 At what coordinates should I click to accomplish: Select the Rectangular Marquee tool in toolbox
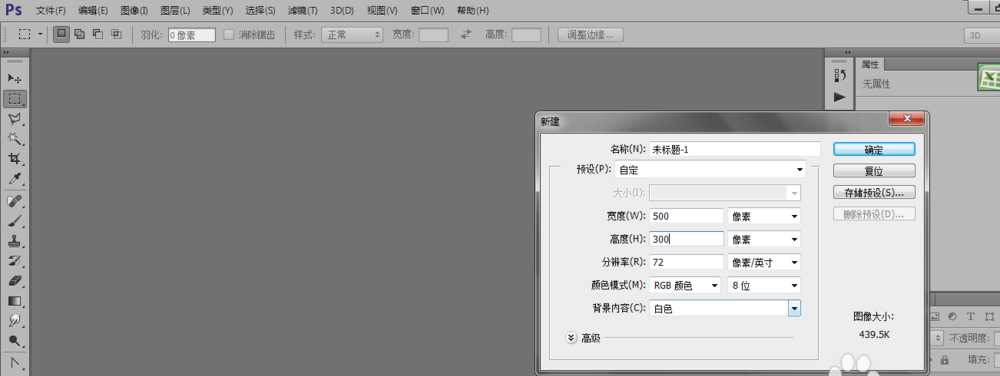(x=15, y=99)
